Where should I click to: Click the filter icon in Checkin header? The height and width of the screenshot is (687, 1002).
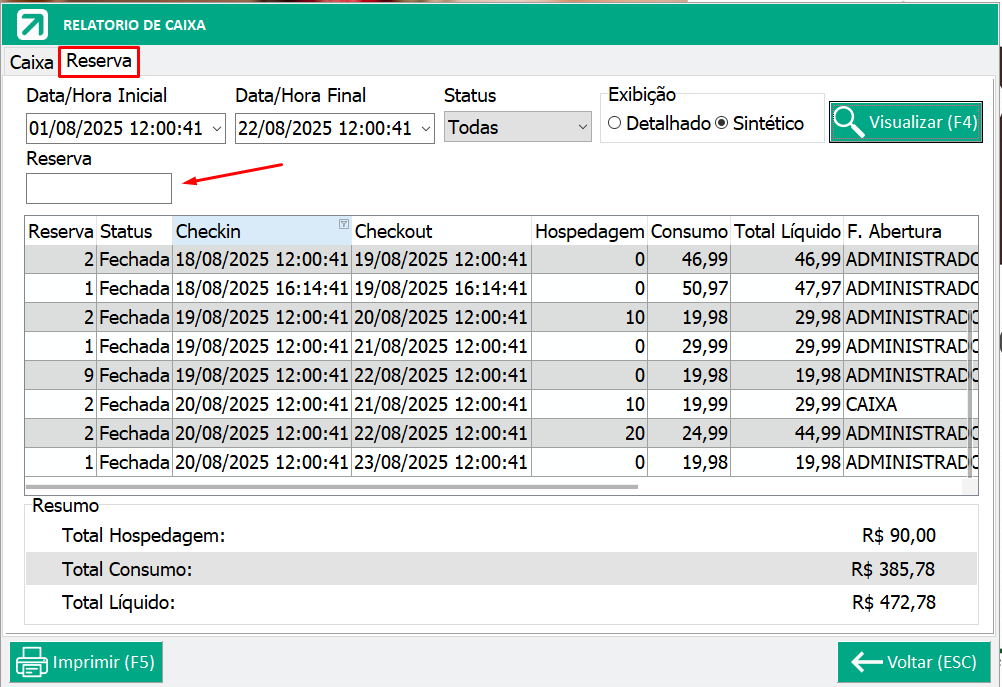(343, 224)
